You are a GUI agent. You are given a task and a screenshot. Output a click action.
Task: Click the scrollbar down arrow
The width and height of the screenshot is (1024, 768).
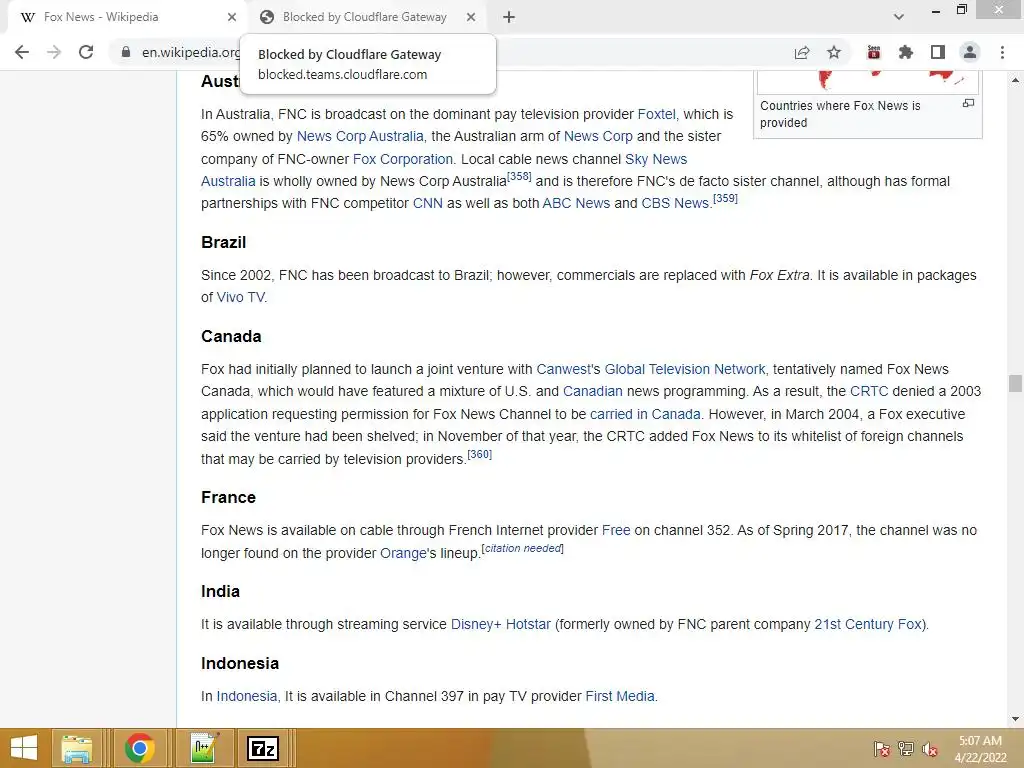[x=1015, y=719]
